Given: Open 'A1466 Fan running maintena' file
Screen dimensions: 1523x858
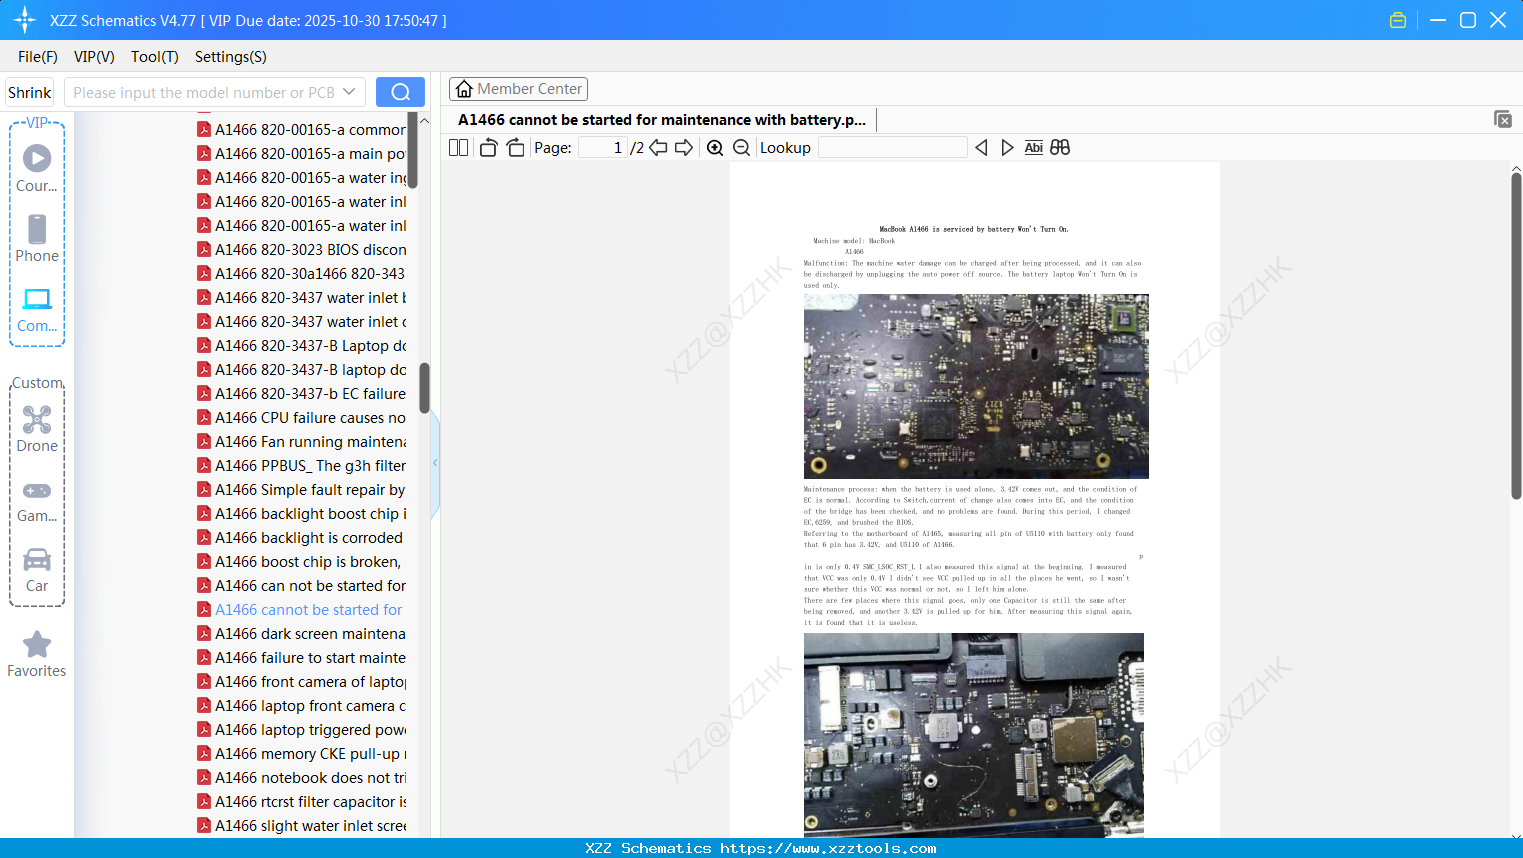Looking at the screenshot, I should (x=301, y=442).
